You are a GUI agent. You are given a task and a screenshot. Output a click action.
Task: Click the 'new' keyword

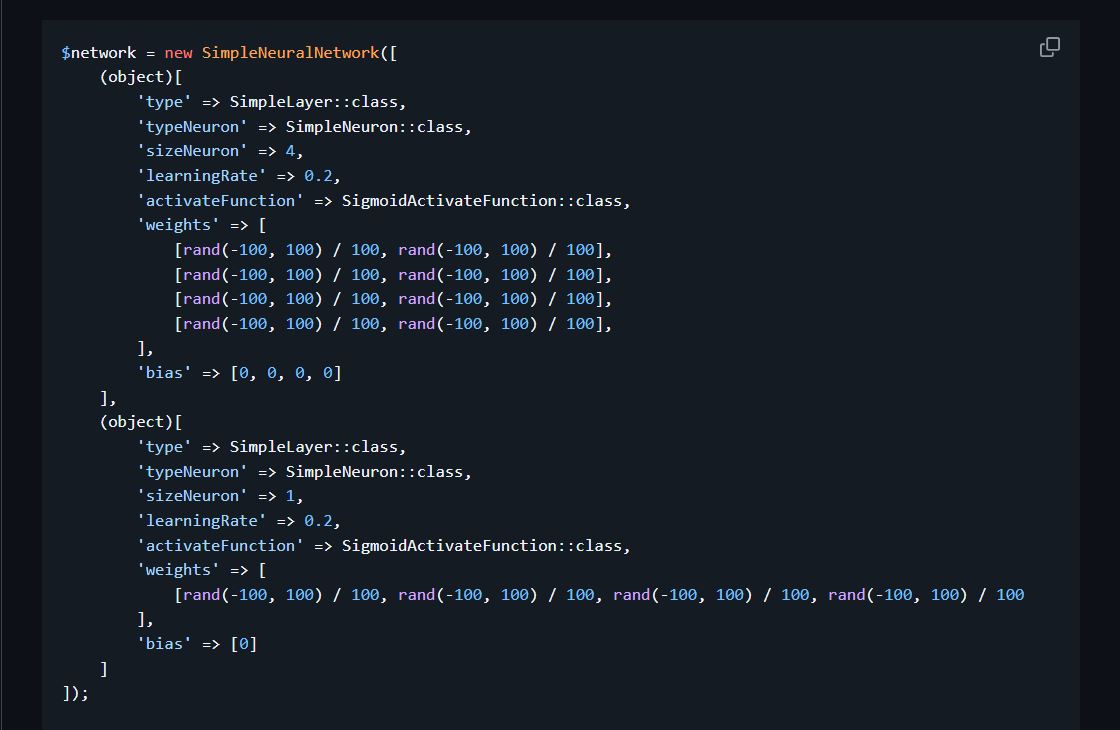[179, 52]
